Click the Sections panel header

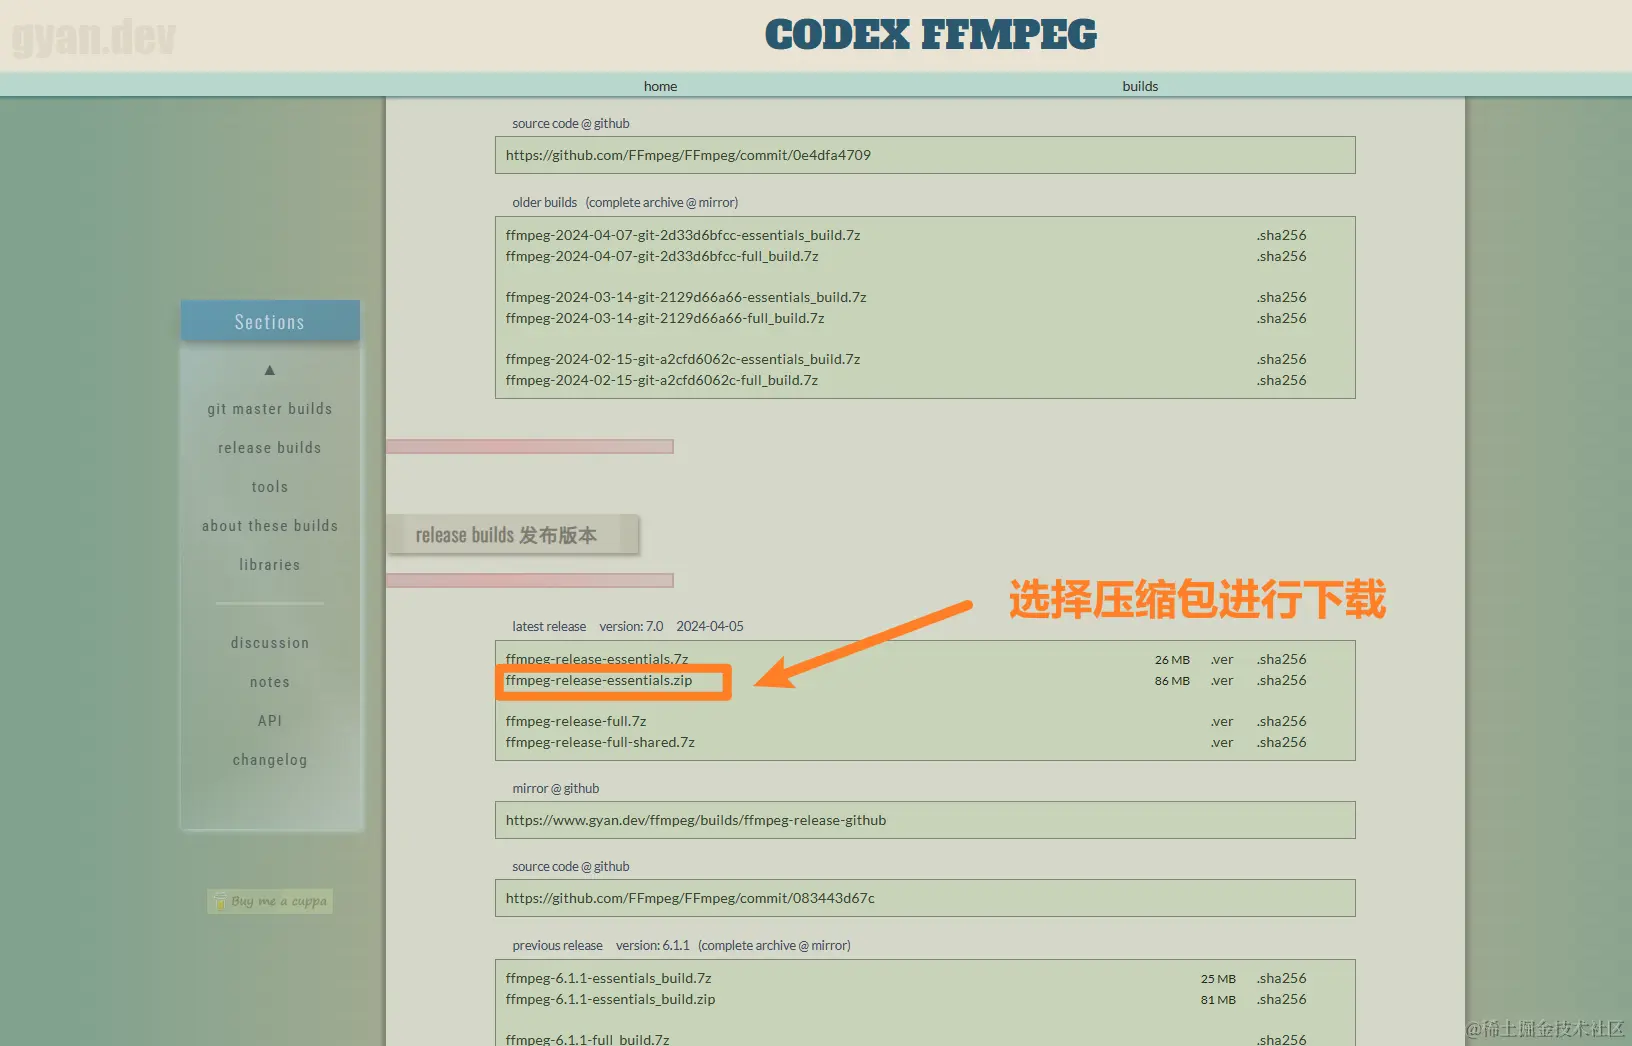[x=270, y=321]
